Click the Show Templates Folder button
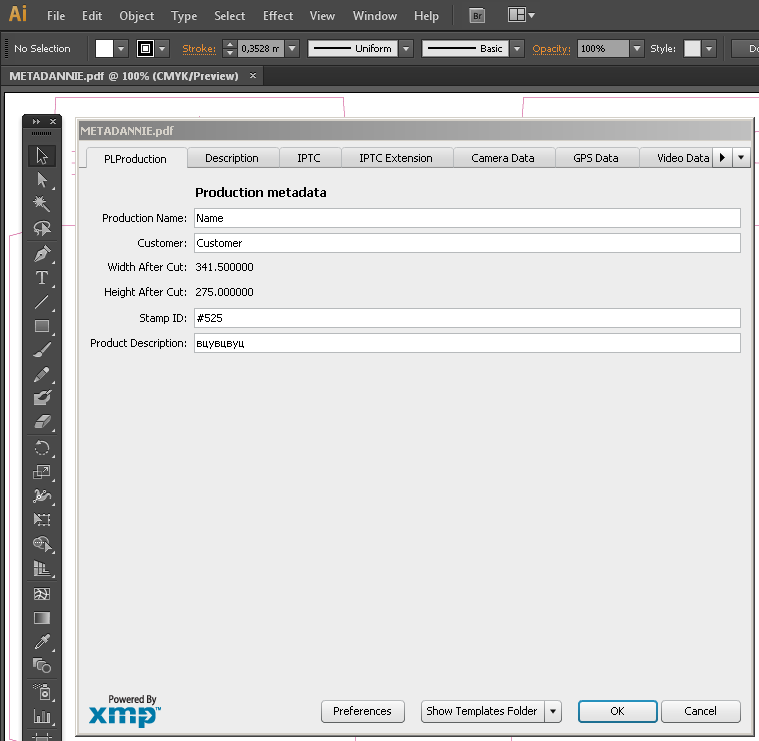Screen dimensions: 759x741 (x=482, y=711)
